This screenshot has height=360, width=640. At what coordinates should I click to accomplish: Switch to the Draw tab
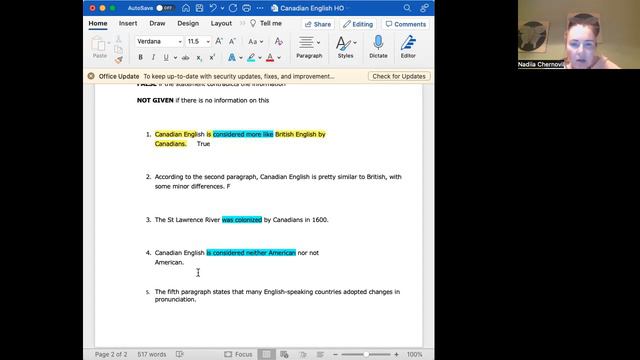157,24
